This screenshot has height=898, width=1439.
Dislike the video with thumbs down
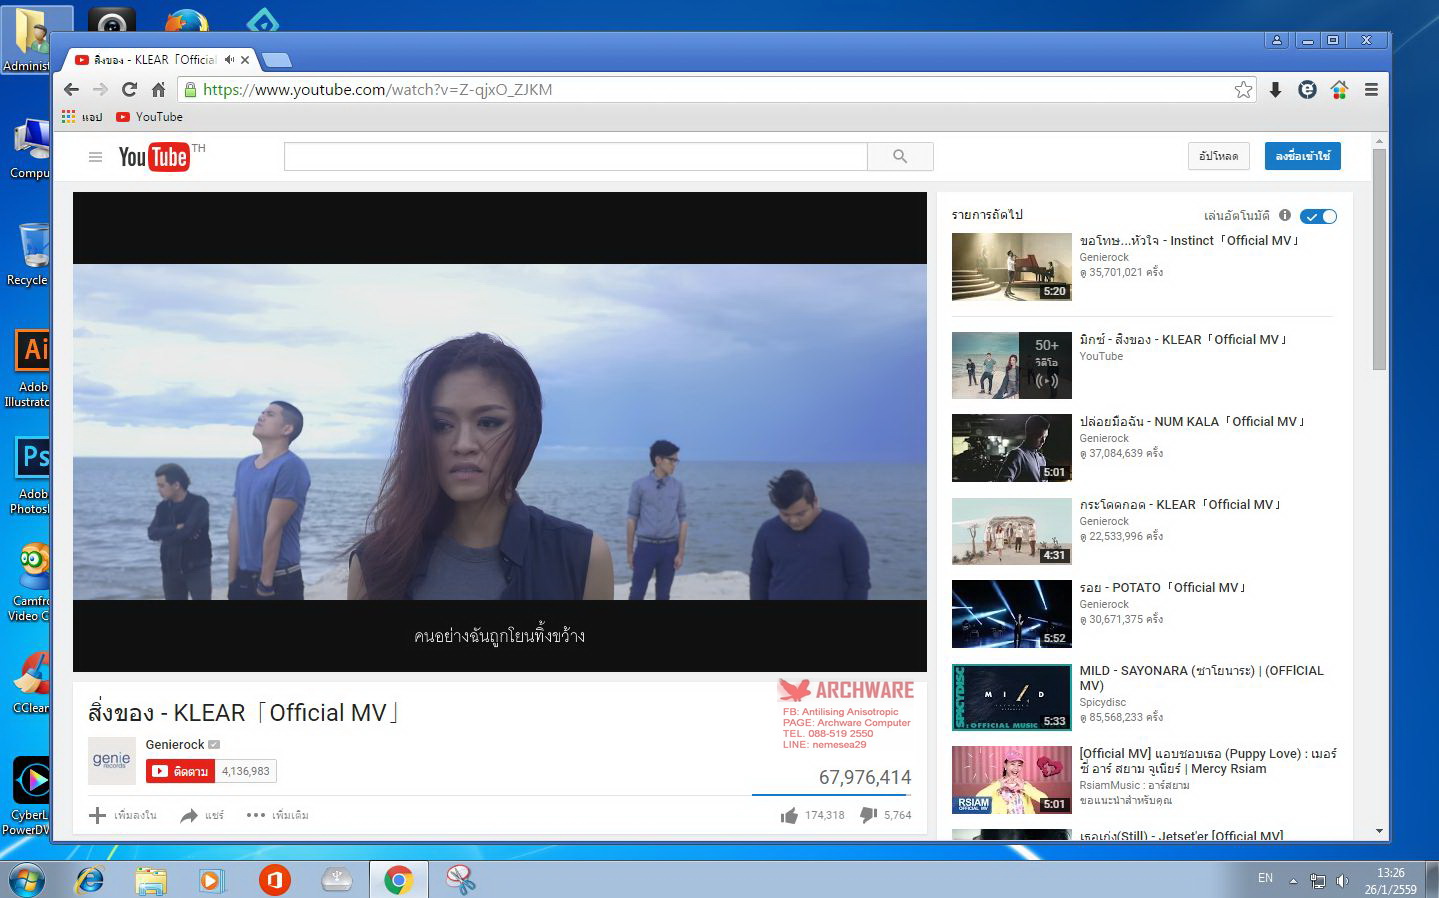pyautogui.click(x=868, y=816)
